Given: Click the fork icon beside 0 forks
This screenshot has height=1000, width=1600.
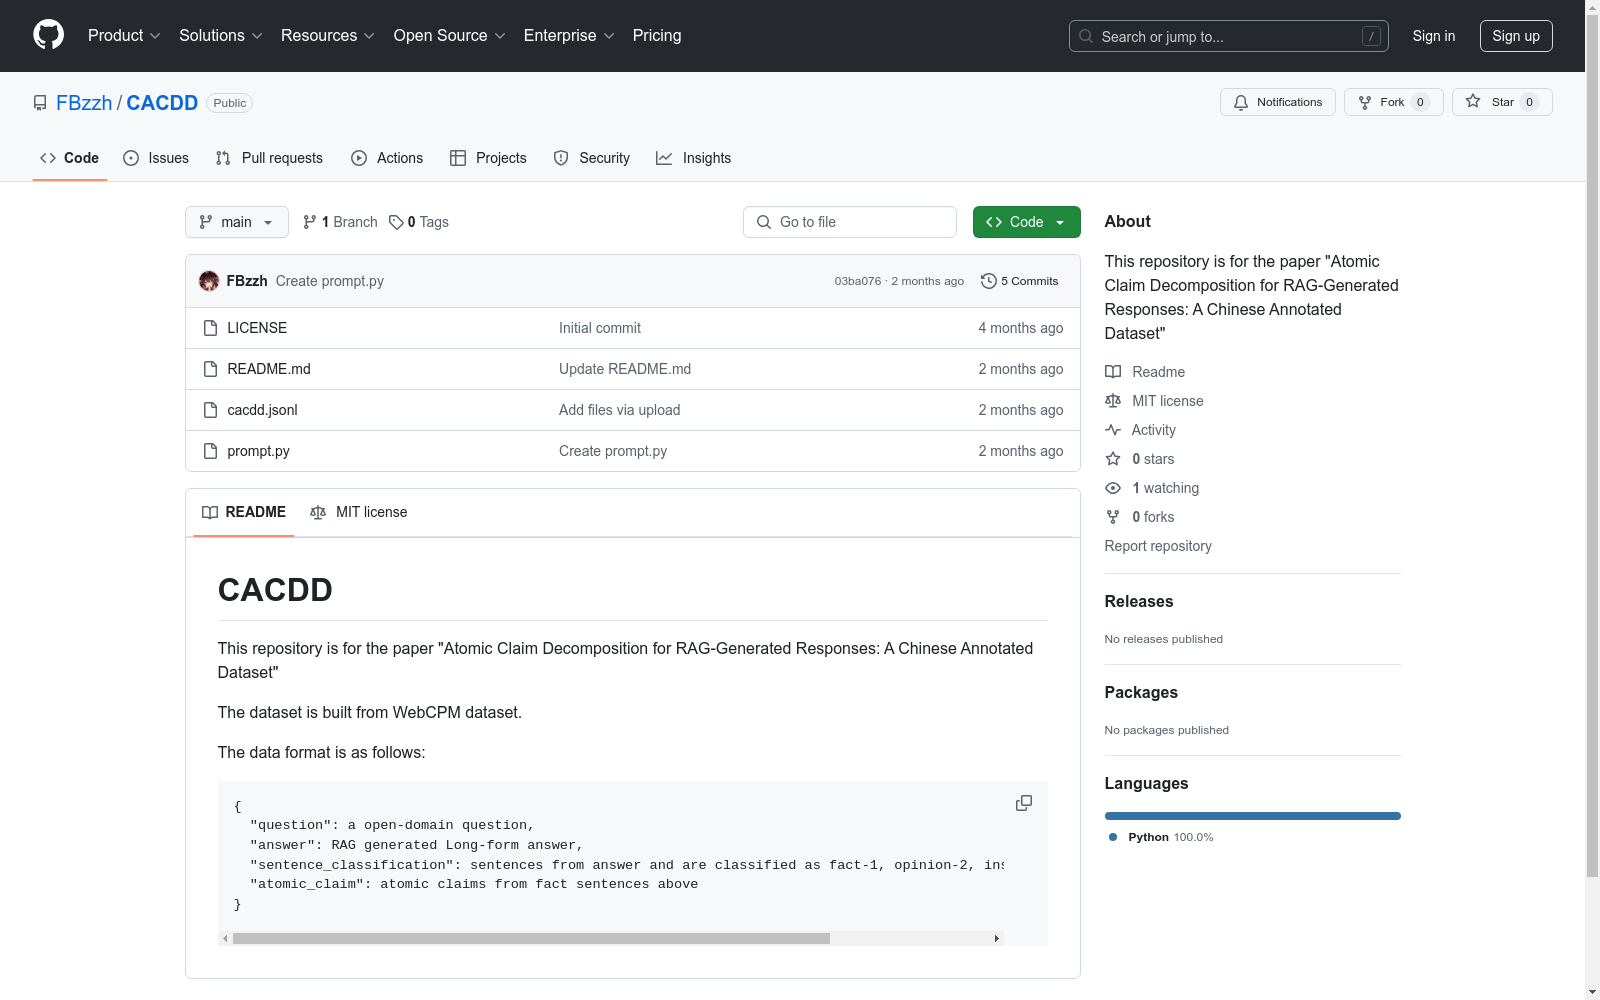Looking at the screenshot, I should coord(1113,517).
